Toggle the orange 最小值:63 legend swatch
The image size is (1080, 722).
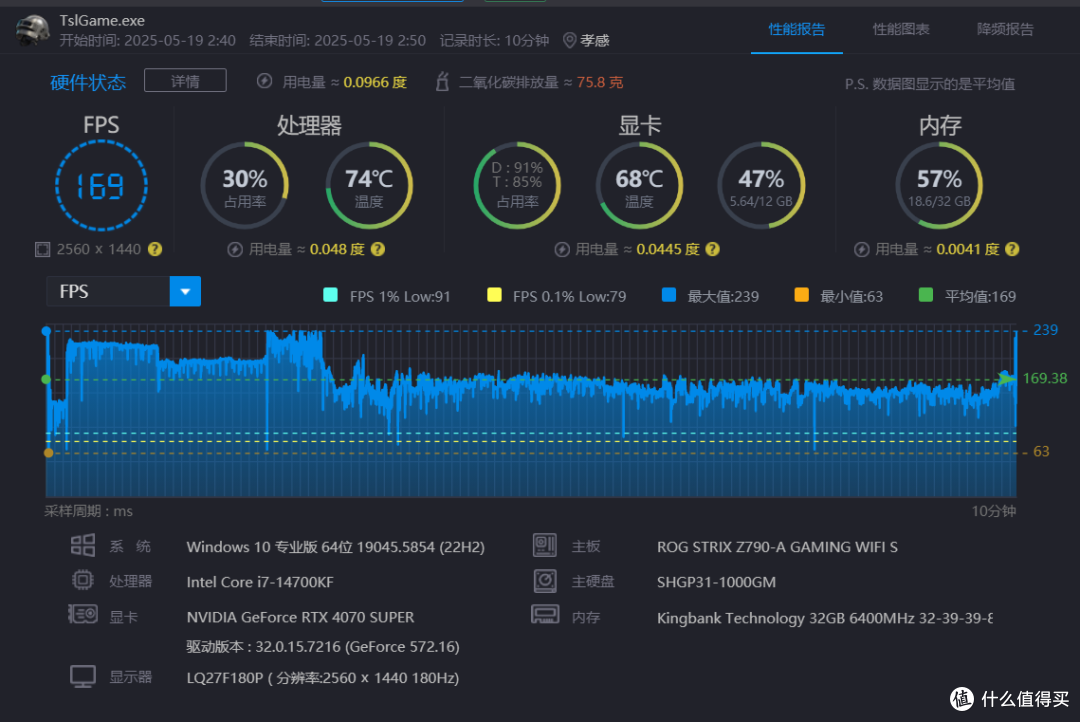[x=801, y=296]
